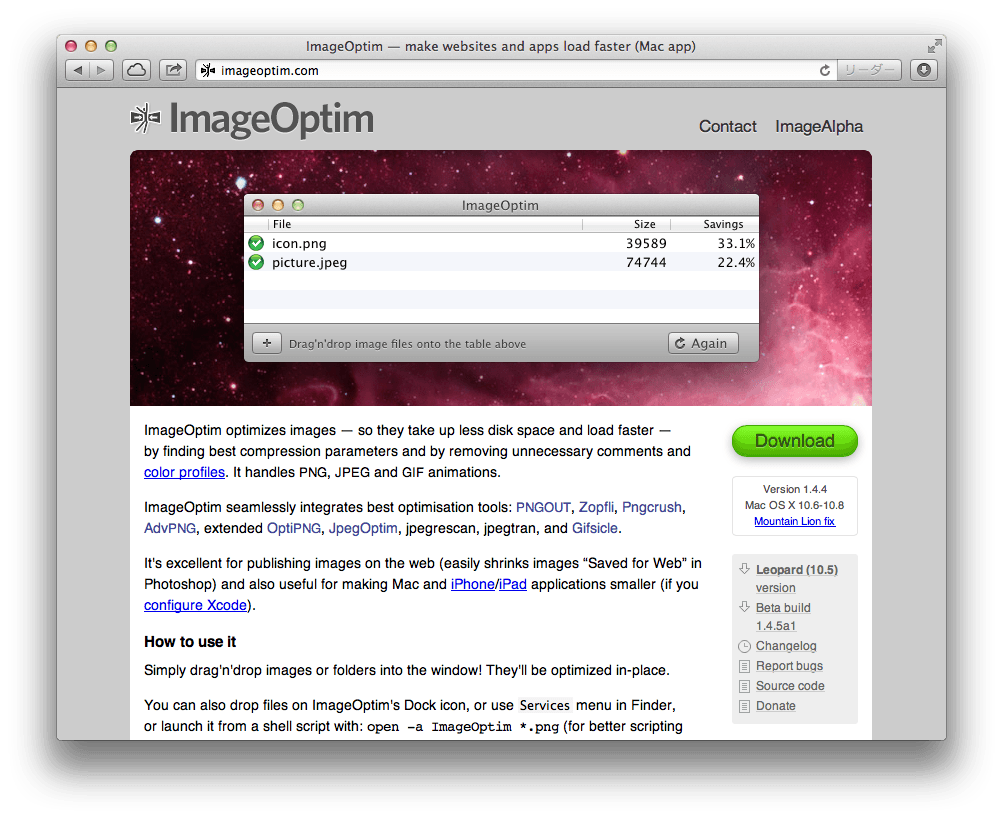The image size is (1003, 819).
Task: Open the Zopfli link
Action: click(596, 507)
